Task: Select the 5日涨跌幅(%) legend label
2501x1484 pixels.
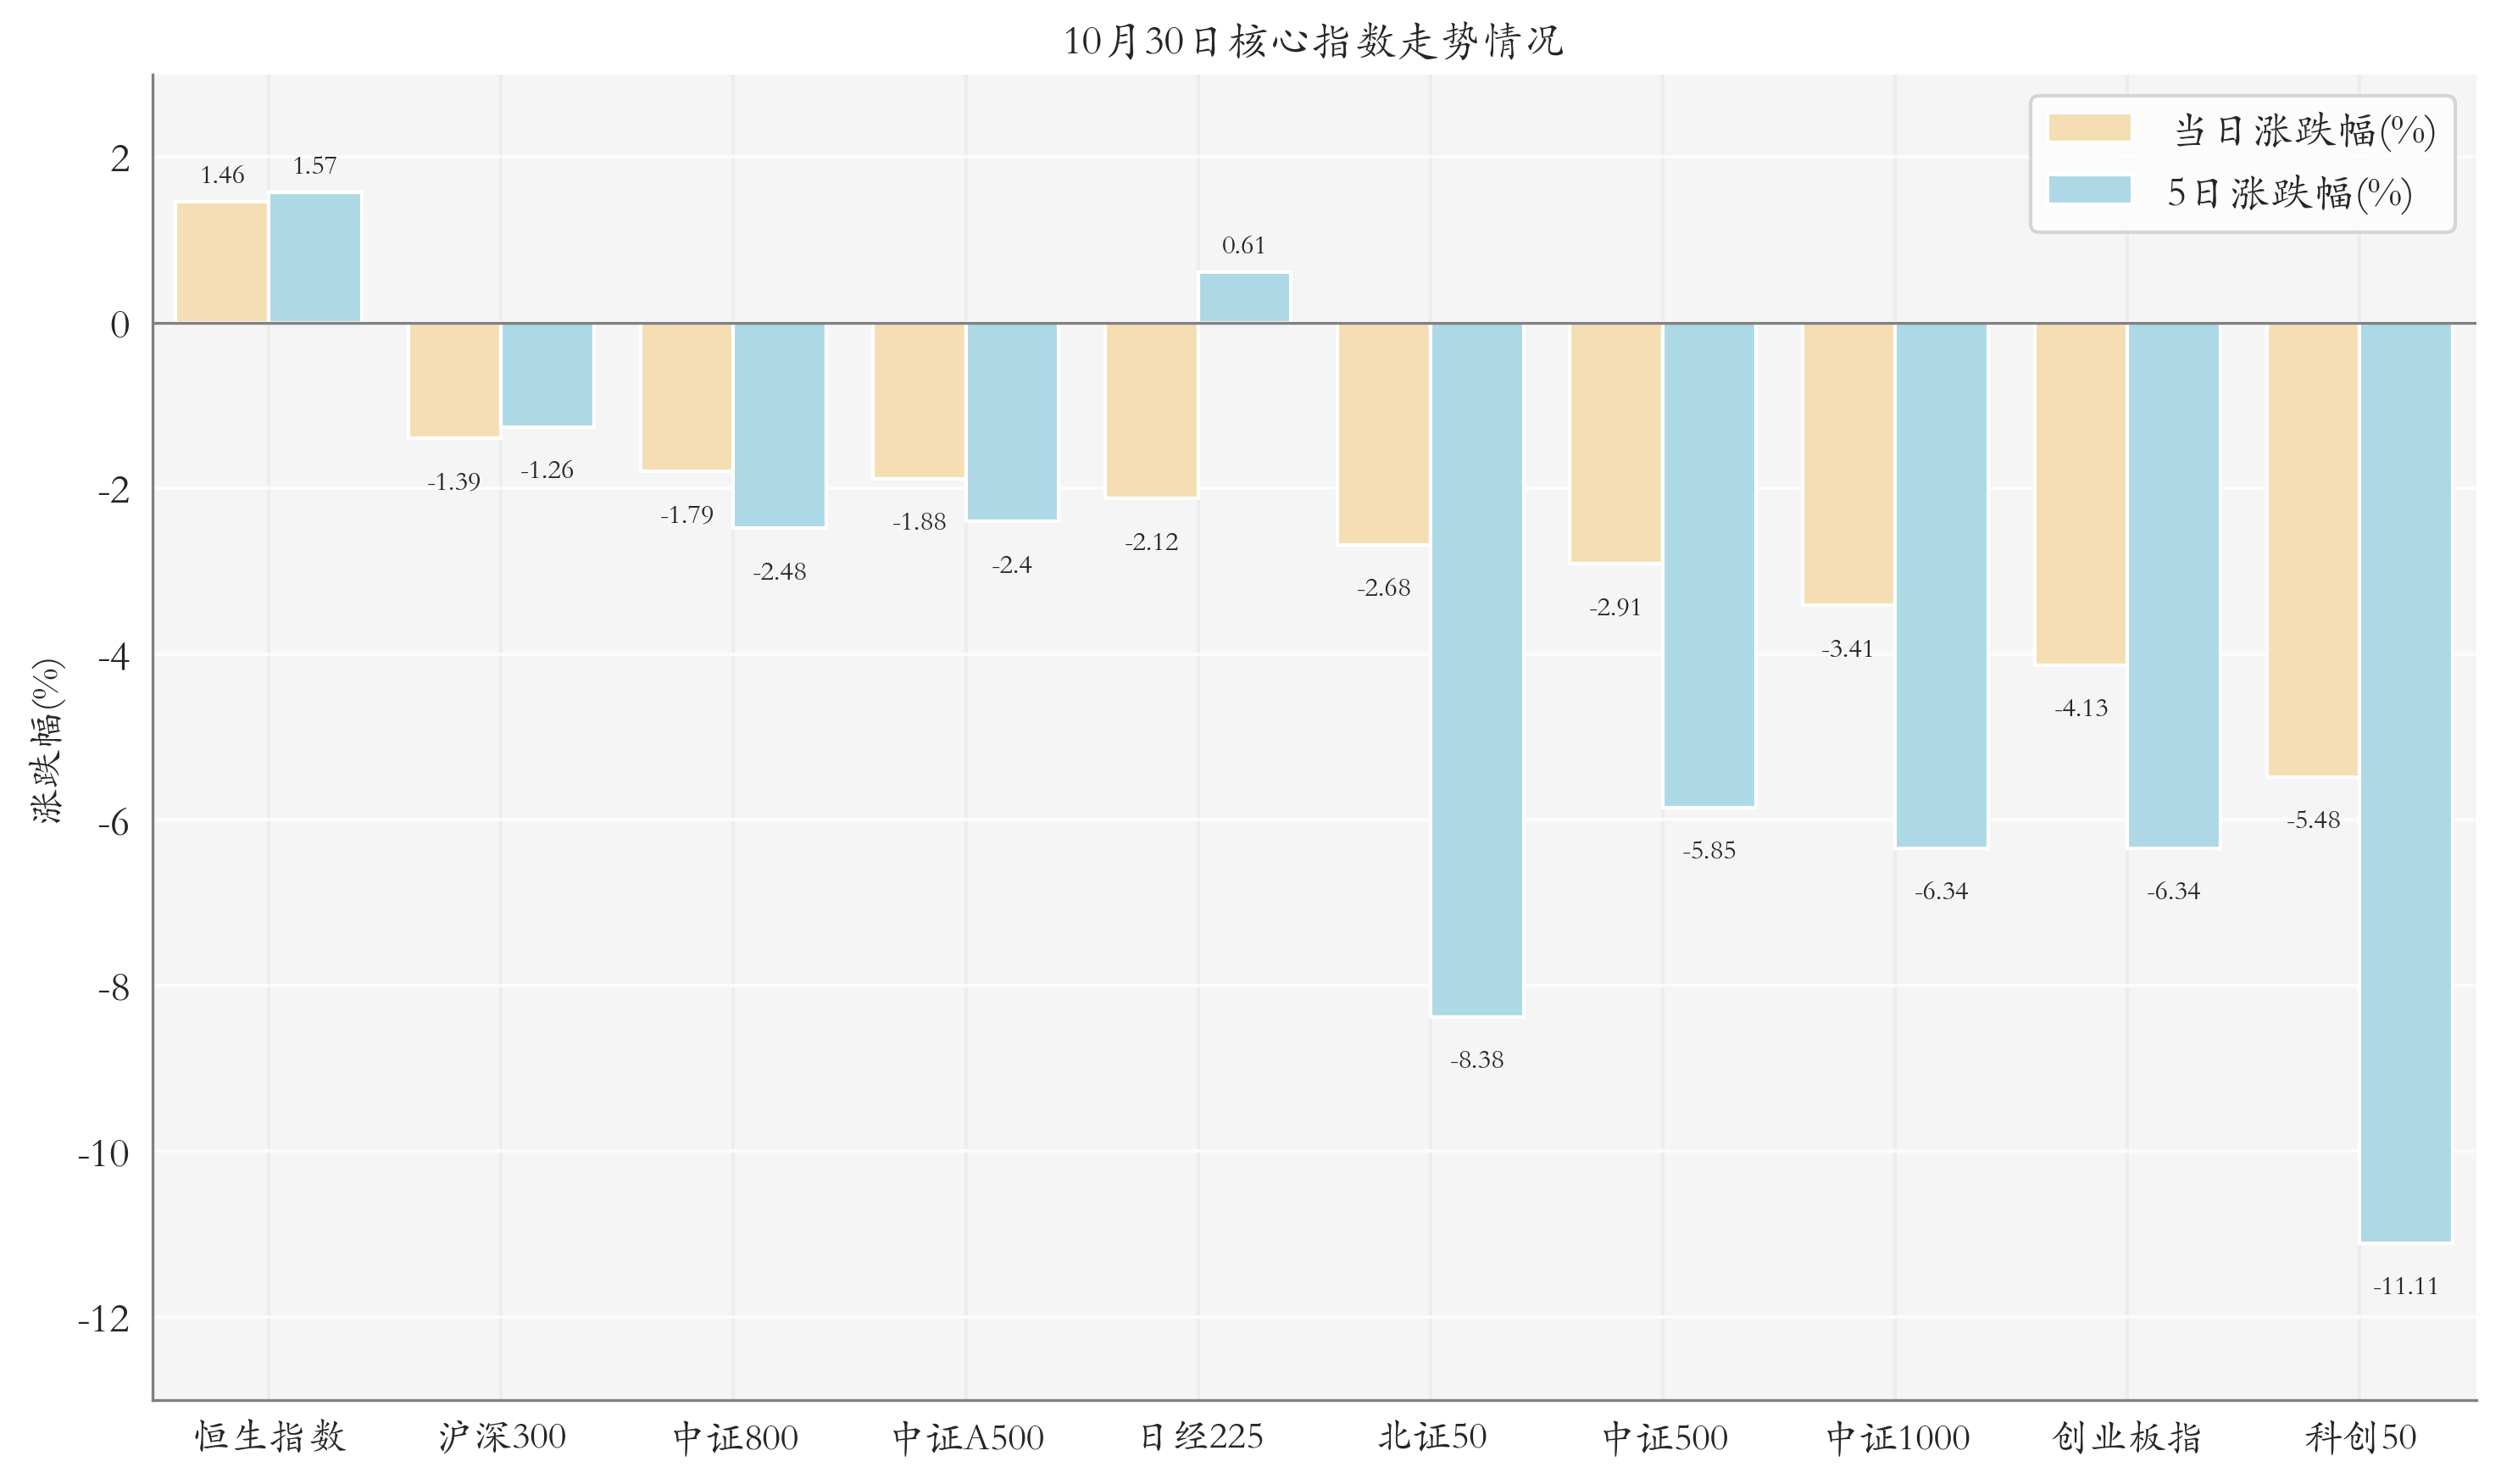Action: tap(2290, 193)
